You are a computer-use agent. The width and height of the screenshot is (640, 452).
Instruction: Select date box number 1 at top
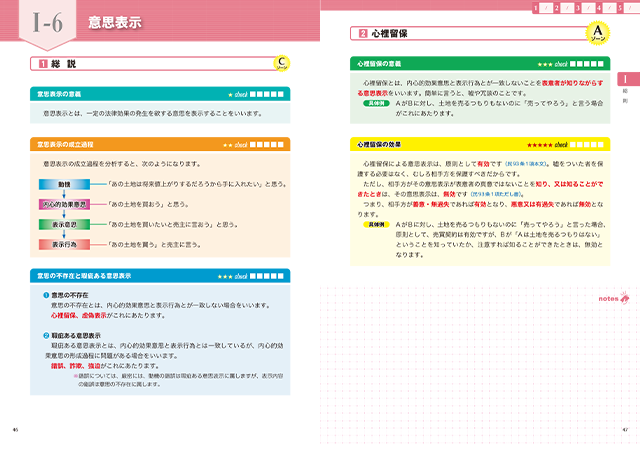(x=542, y=8)
